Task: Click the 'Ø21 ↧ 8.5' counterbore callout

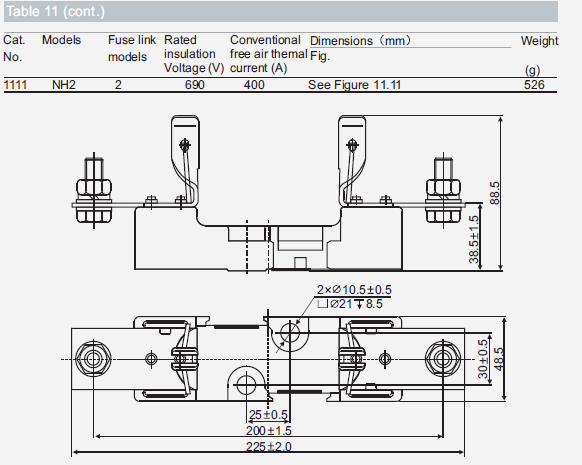Action: pyautogui.click(x=350, y=304)
